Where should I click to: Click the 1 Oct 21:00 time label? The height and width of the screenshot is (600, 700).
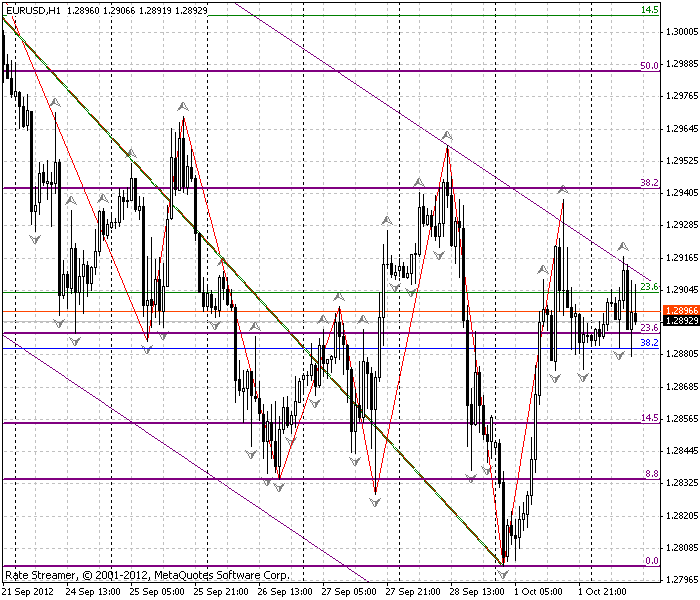[602, 592]
